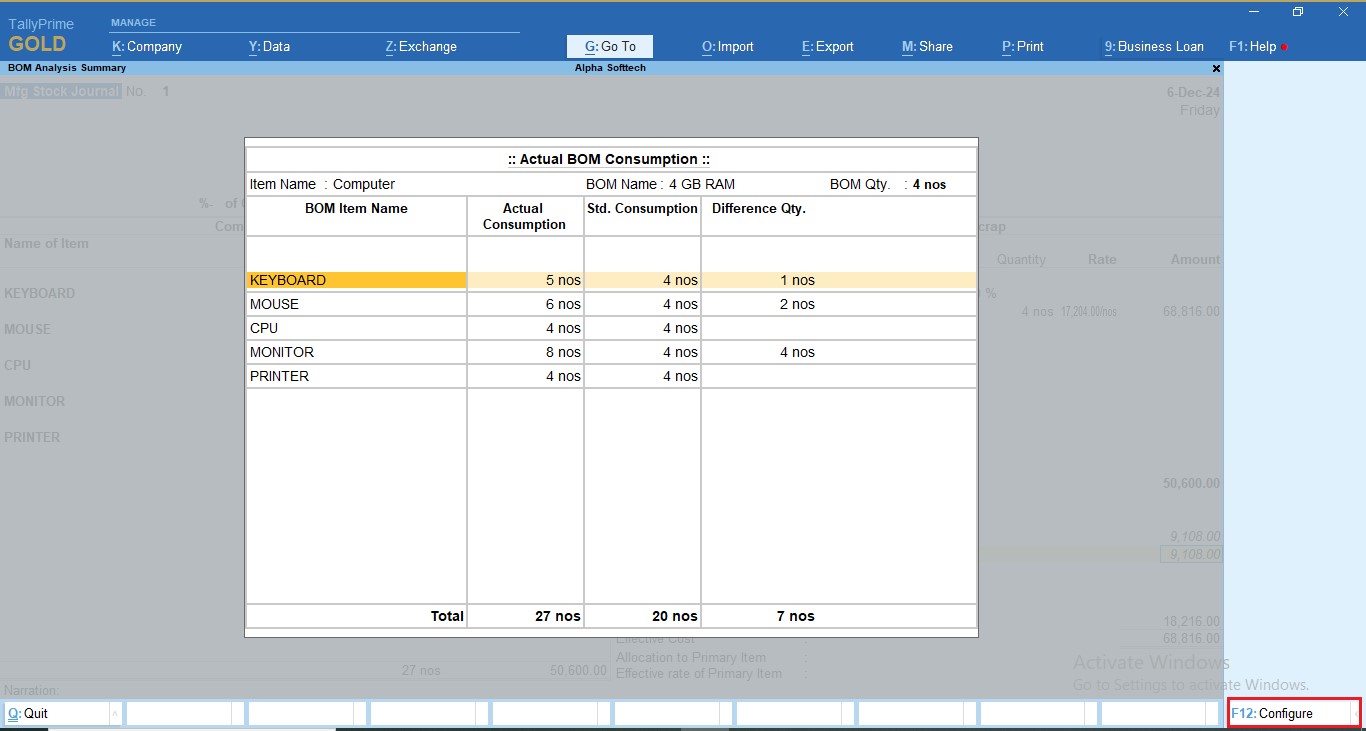
Task: Click the Q: Quit button
Action: click(x=56, y=713)
